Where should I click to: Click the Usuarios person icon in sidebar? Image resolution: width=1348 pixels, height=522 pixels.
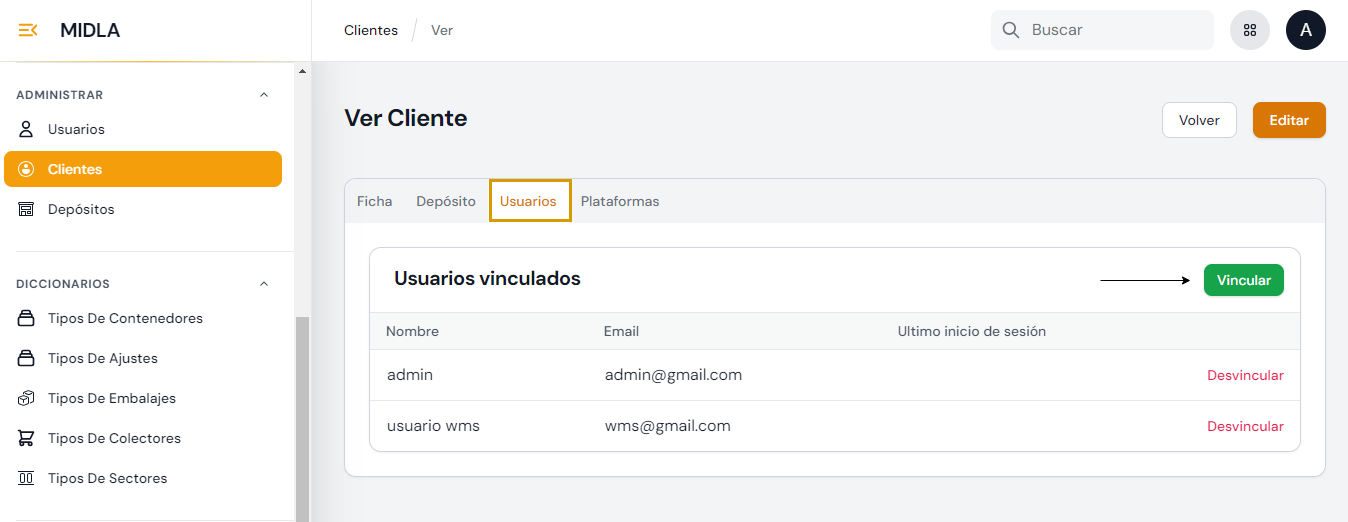(x=27, y=129)
